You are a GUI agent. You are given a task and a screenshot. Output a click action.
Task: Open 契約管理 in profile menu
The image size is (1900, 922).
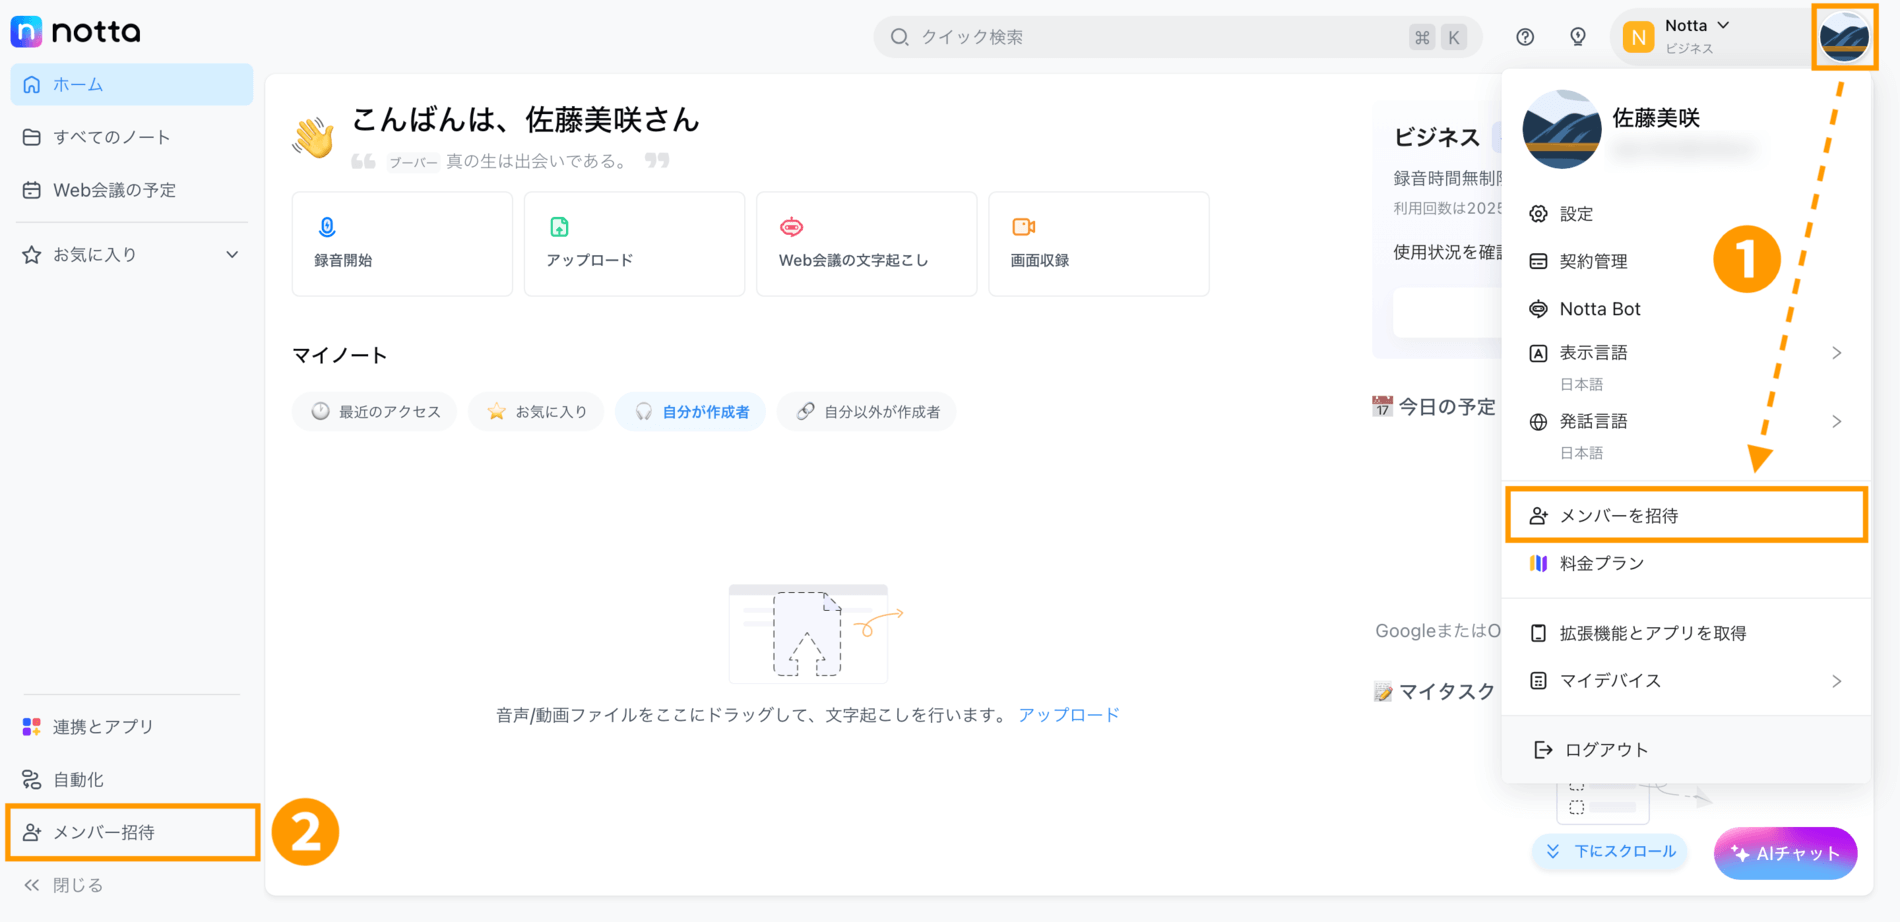[x=1686, y=262]
